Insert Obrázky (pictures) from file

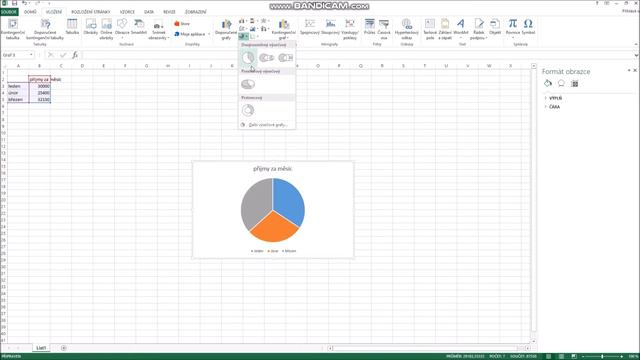[91, 27]
